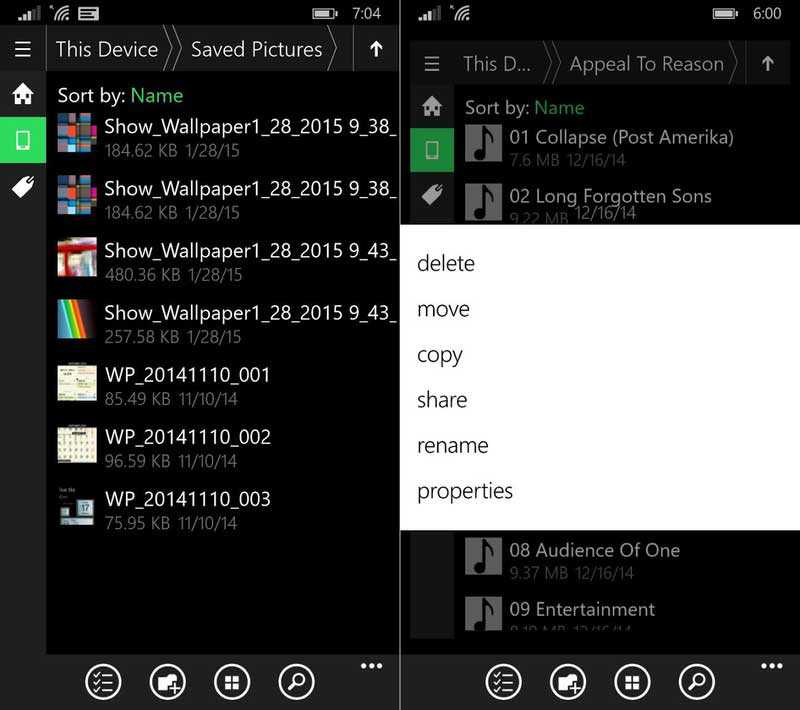Switch view with the grid icon

point(235,681)
